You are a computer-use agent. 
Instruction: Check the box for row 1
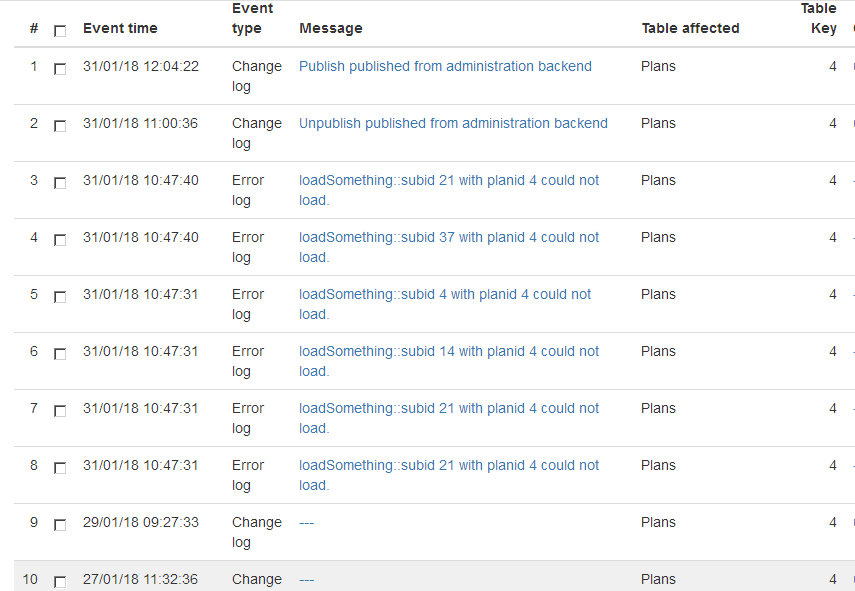(x=60, y=69)
